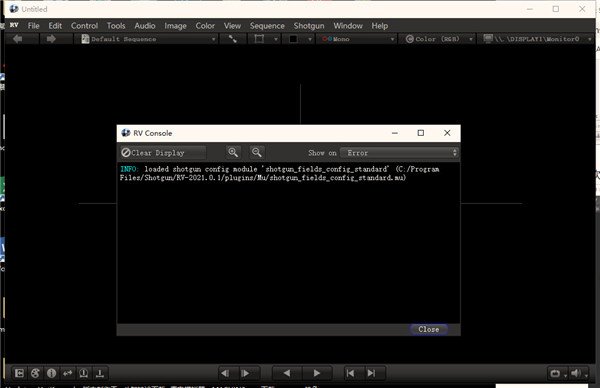Open the Shotgun menu
The image size is (600, 388).
pyautogui.click(x=309, y=26)
